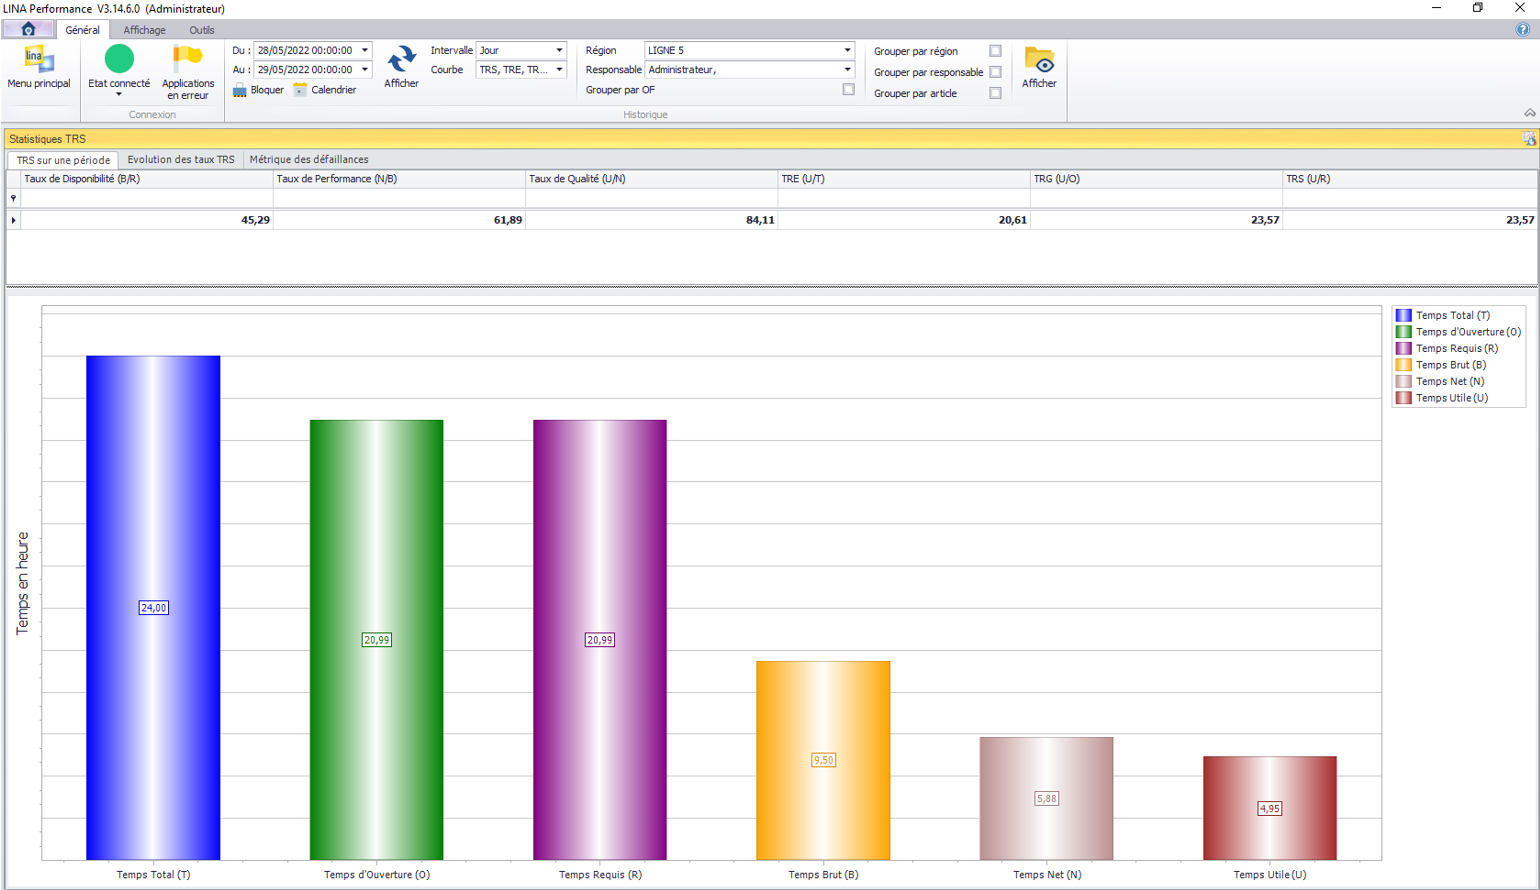The image size is (1540, 890).
Task: Sort by Taux de Performance (N/B) column
Action: pyautogui.click(x=399, y=179)
